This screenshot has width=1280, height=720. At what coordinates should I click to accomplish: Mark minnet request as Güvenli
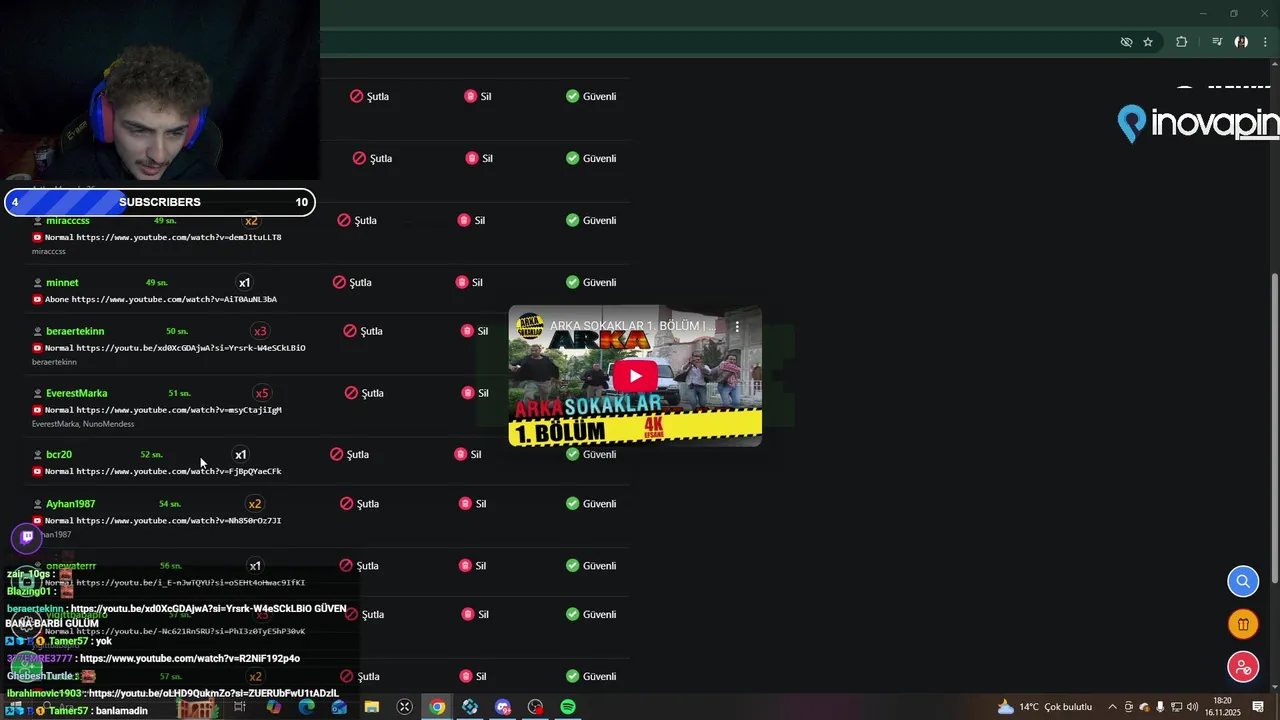click(x=591, y=282)
